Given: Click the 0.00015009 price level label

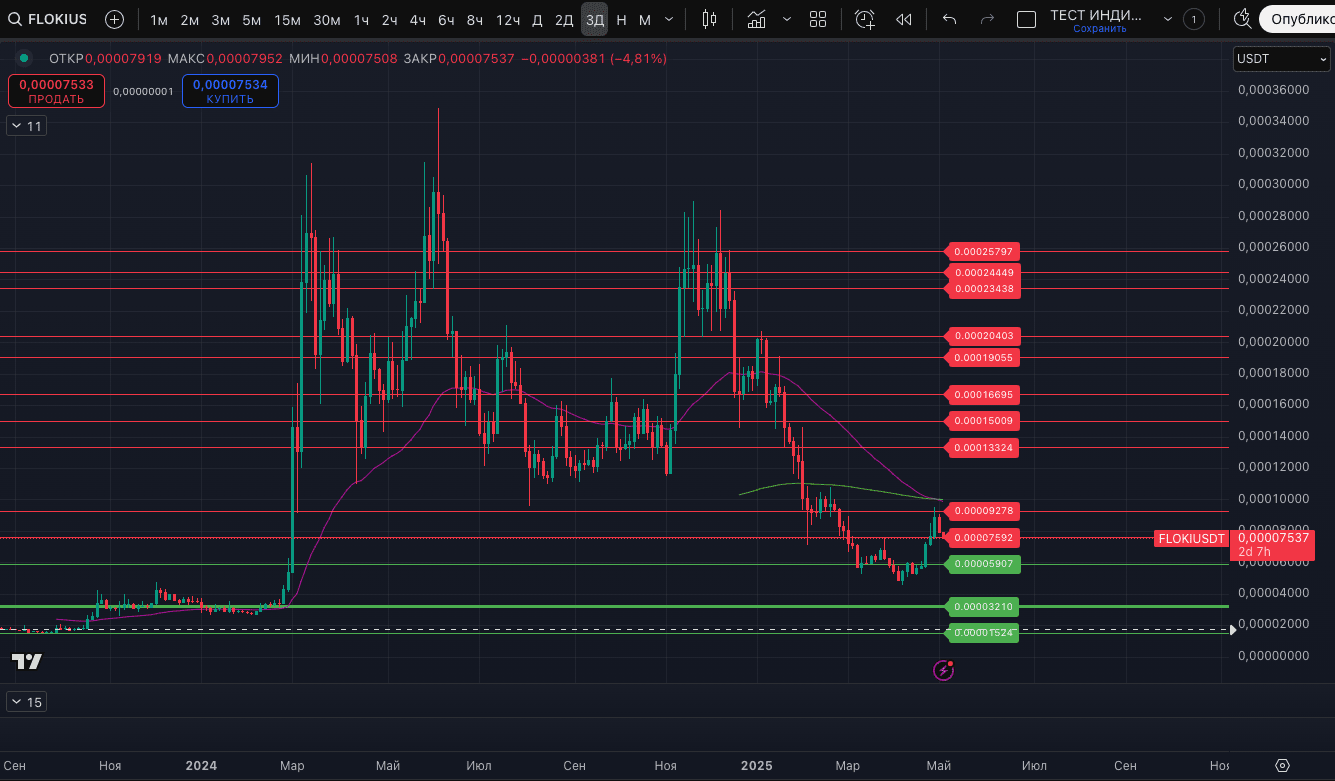Looking at the screenshot, I should [984, 421].
